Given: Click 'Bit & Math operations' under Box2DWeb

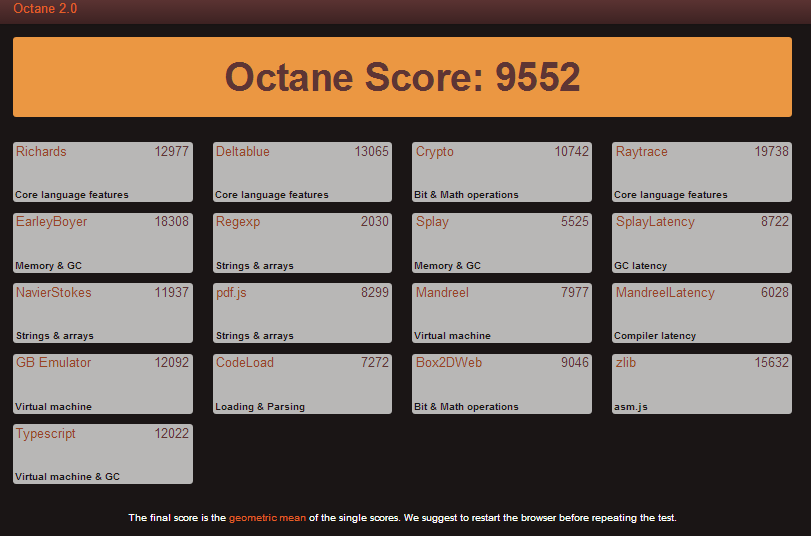Looking at the screenshot, I should click(x=466, y=407).
